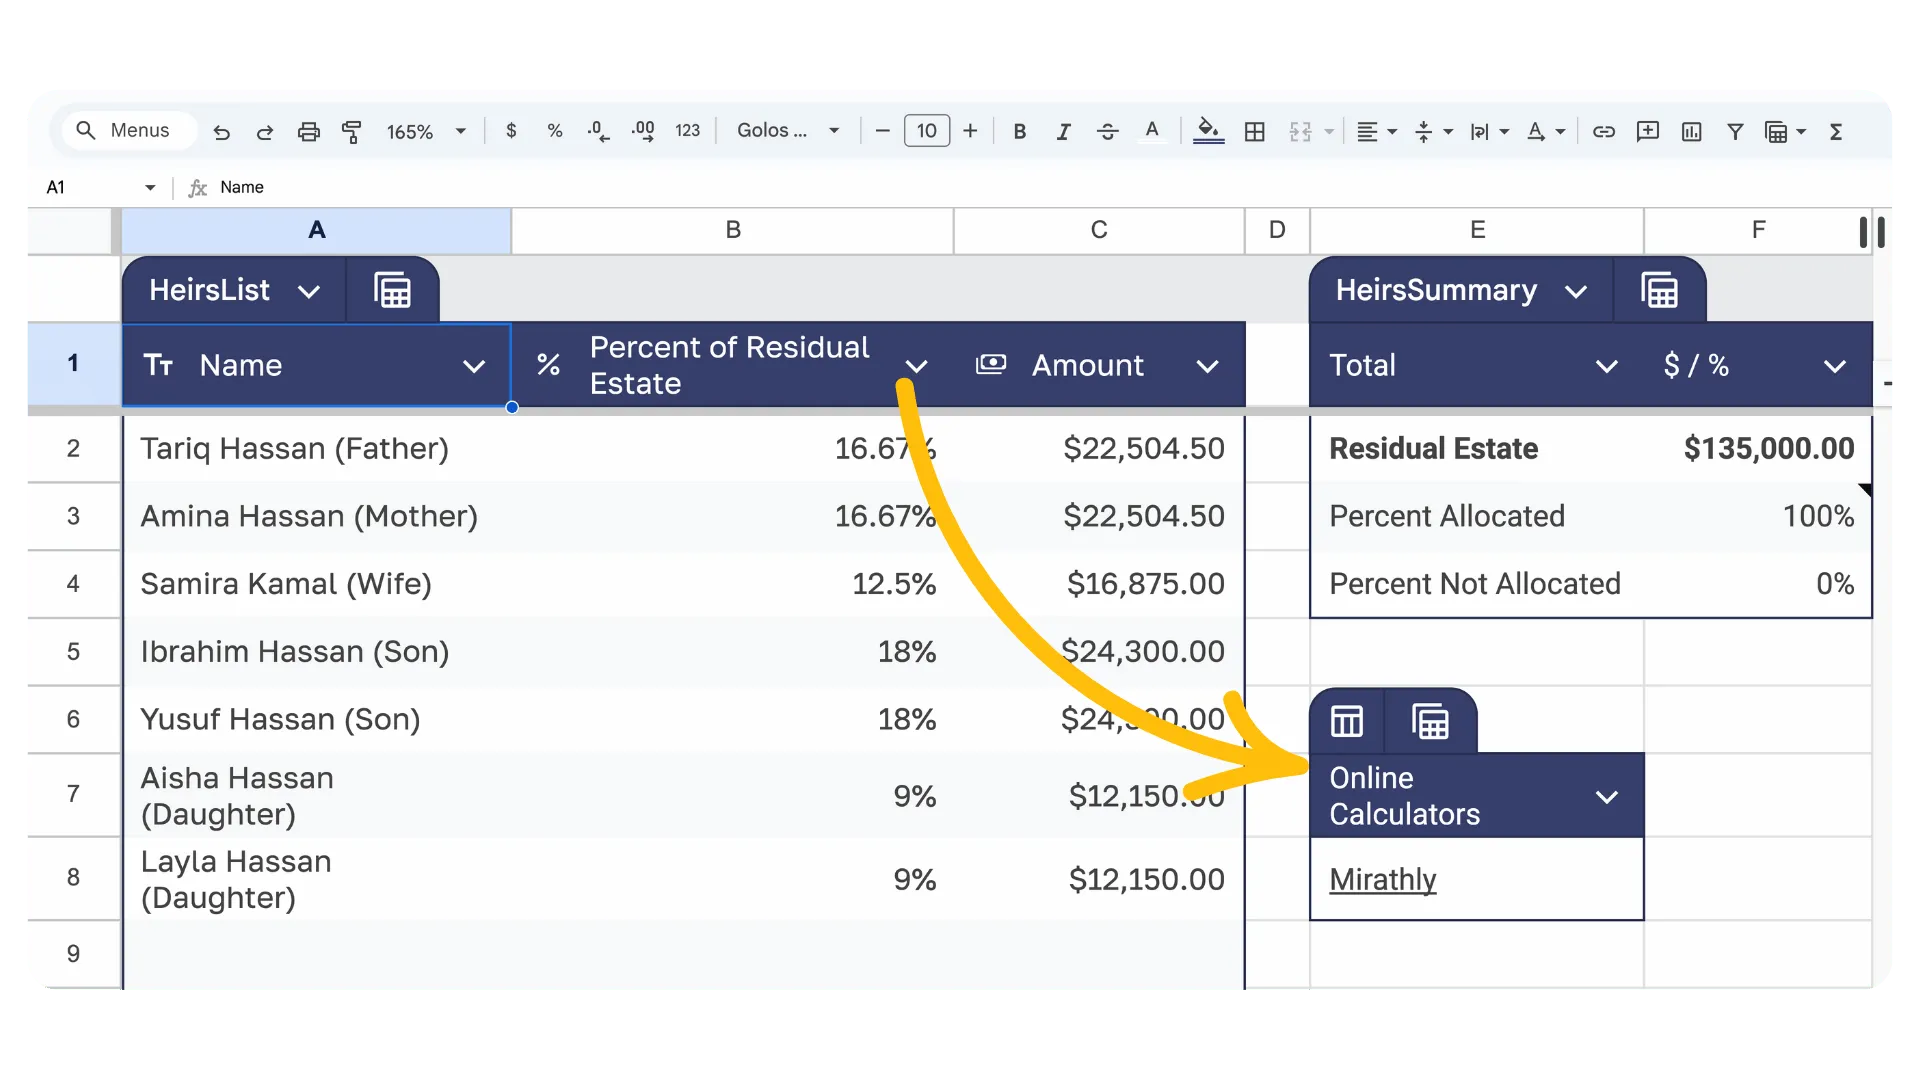Expand the HeirsList table menu
The width and height of the screenshot is (1920, 1080).
[x=309, y=291]
